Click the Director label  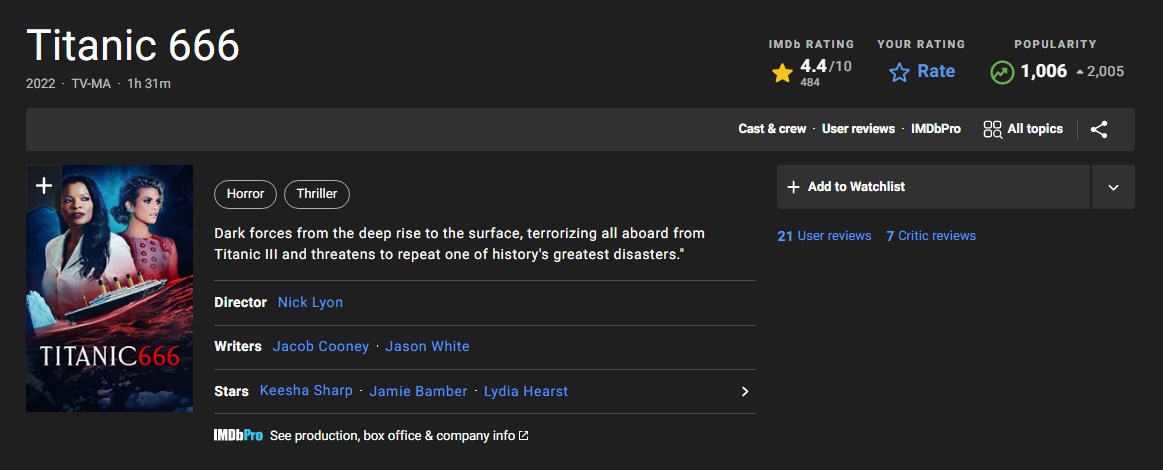point(240,302)
